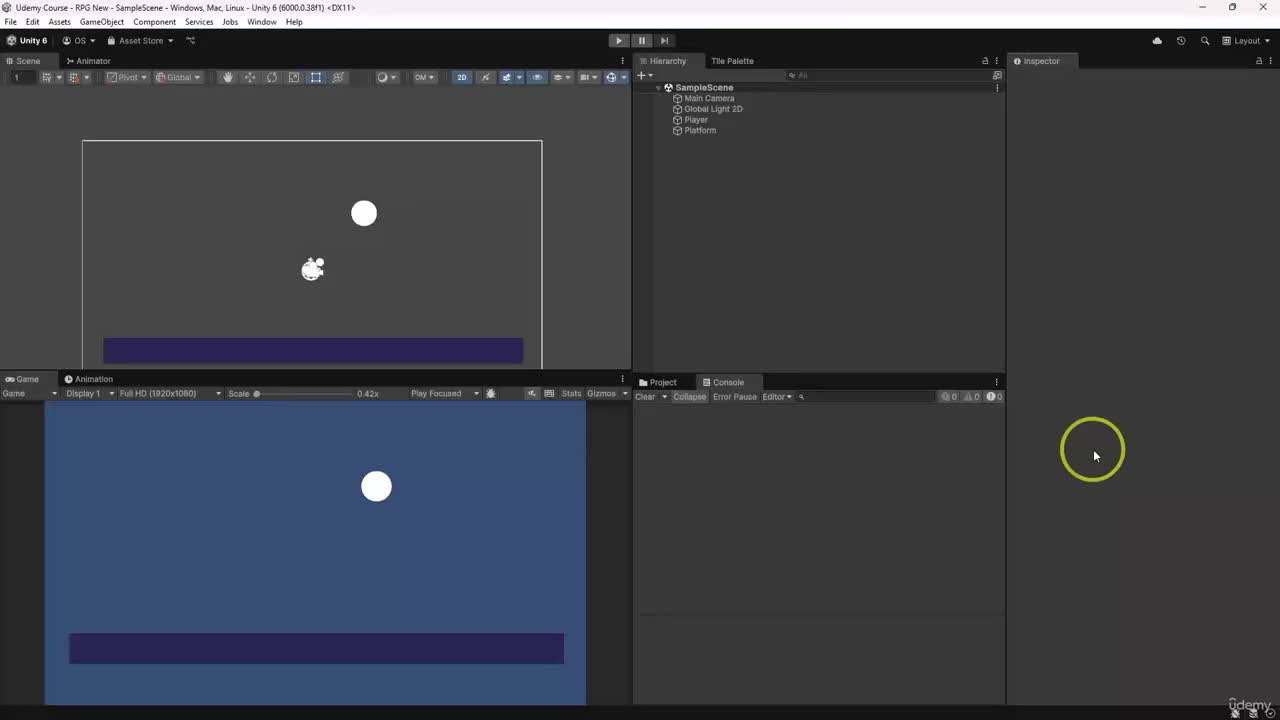Open Gizmos dropdown in Game view
The width and height of the screenshot is (1280, 720).
pos(608,394)
